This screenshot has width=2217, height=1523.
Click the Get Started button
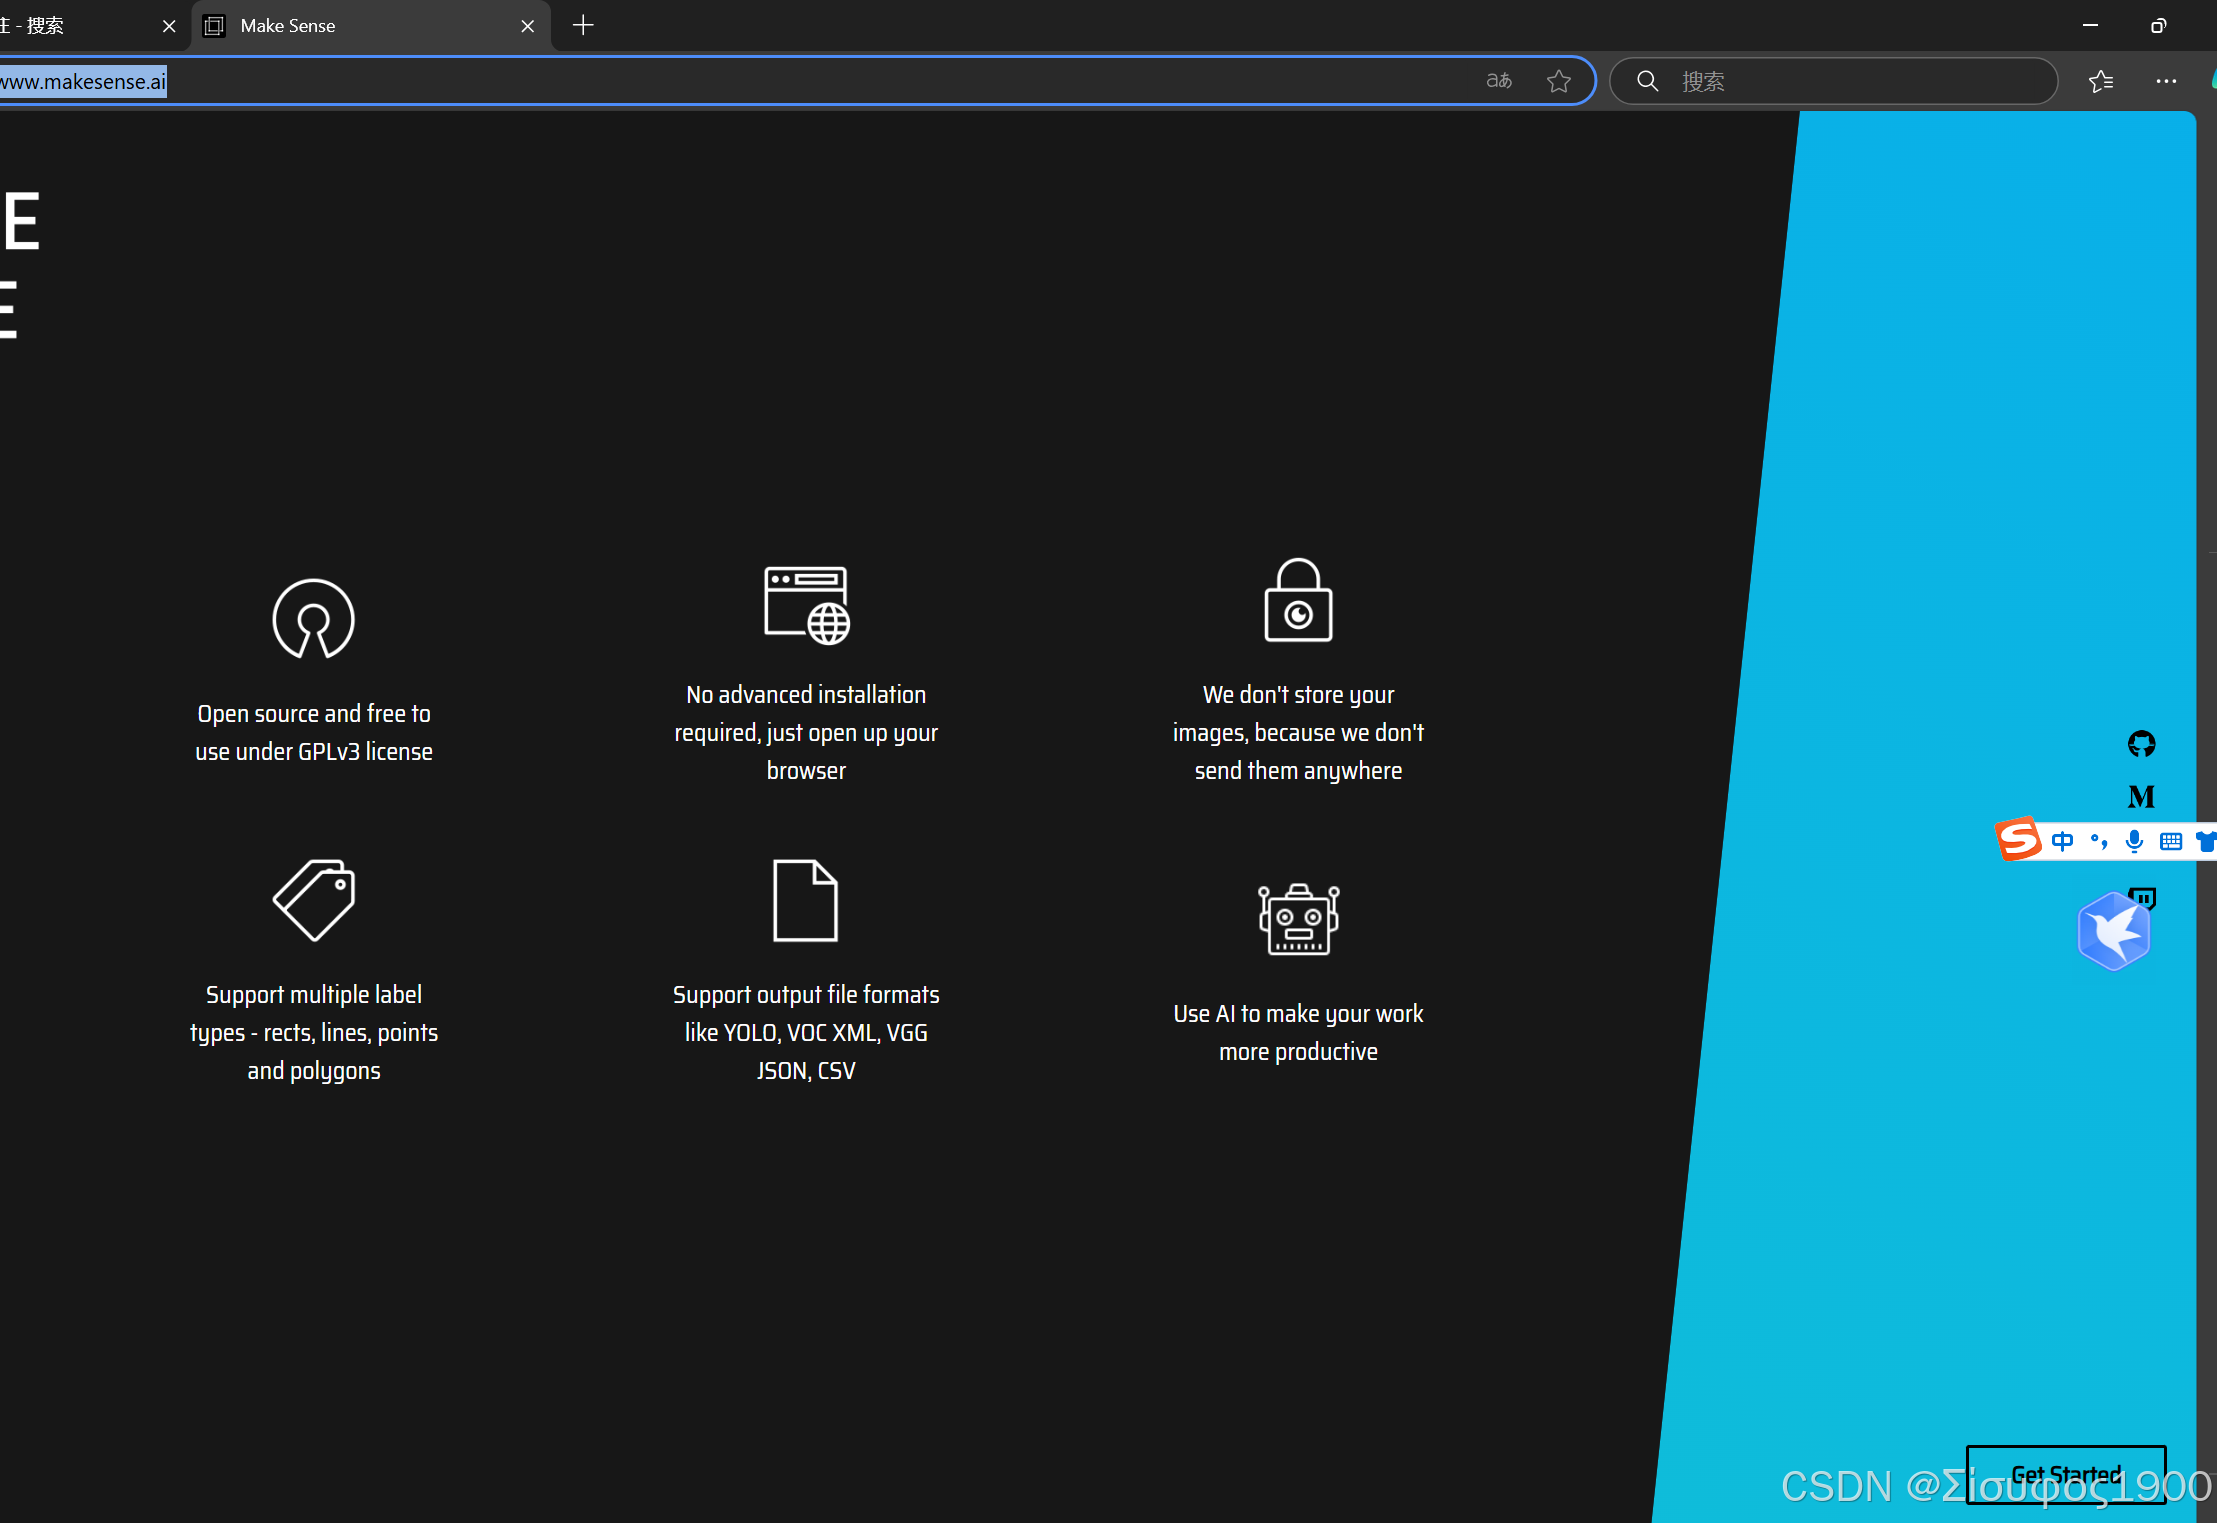point(2065,1474)
